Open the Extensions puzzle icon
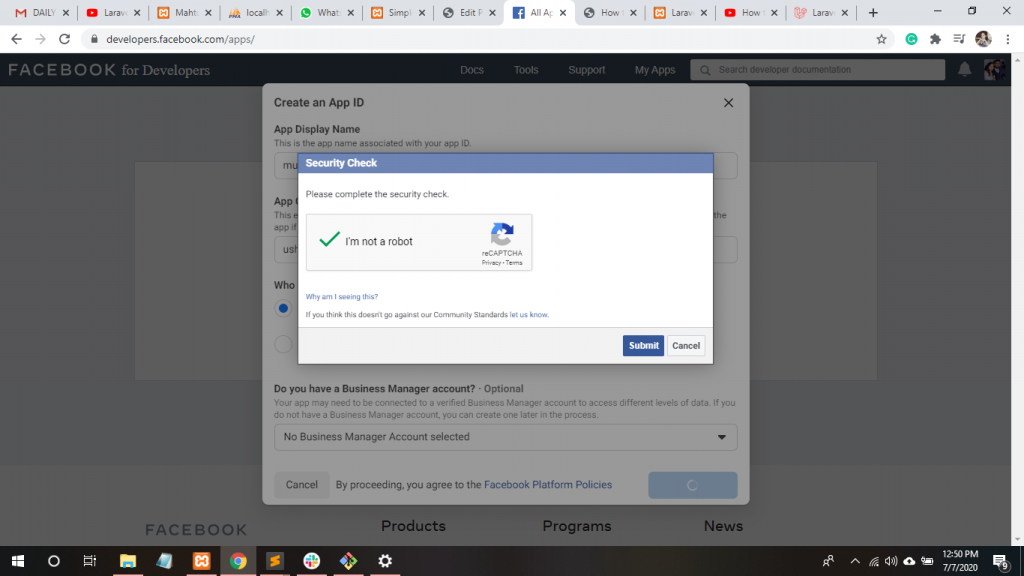Viewport: 1024px width, 576px height. click(x=935, y=39)
